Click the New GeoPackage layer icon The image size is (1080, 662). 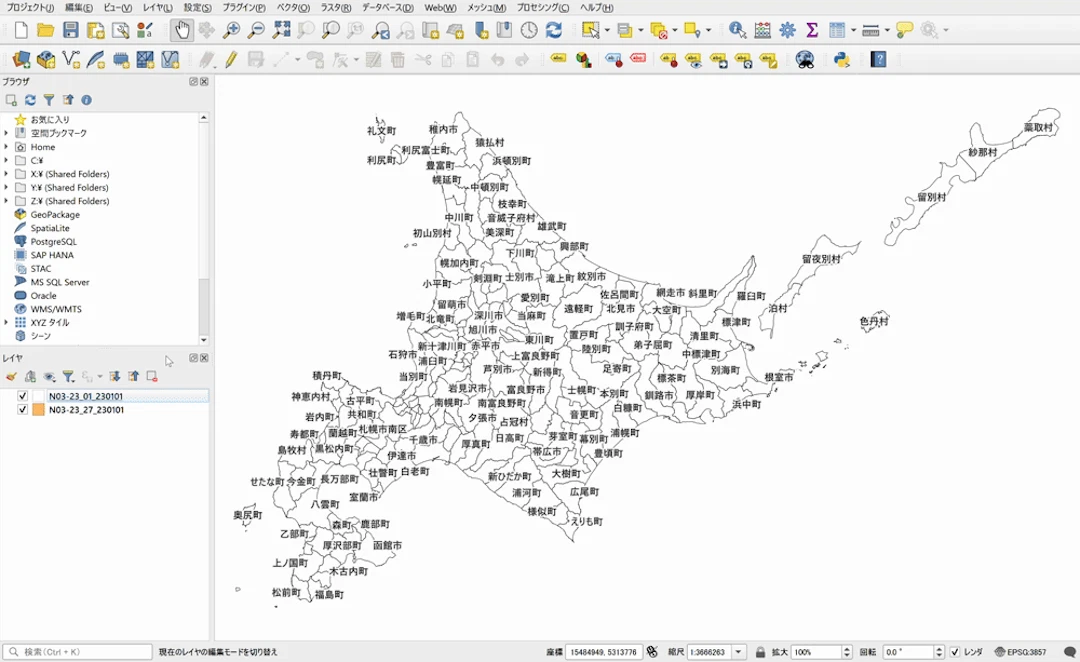[x=46, y=60]
